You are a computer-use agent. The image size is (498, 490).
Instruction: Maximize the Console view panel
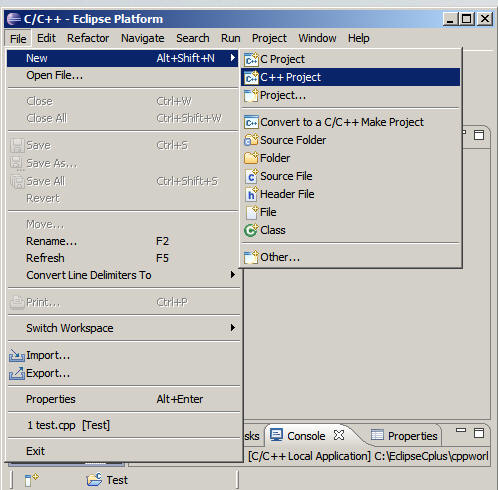click(479, 433)
